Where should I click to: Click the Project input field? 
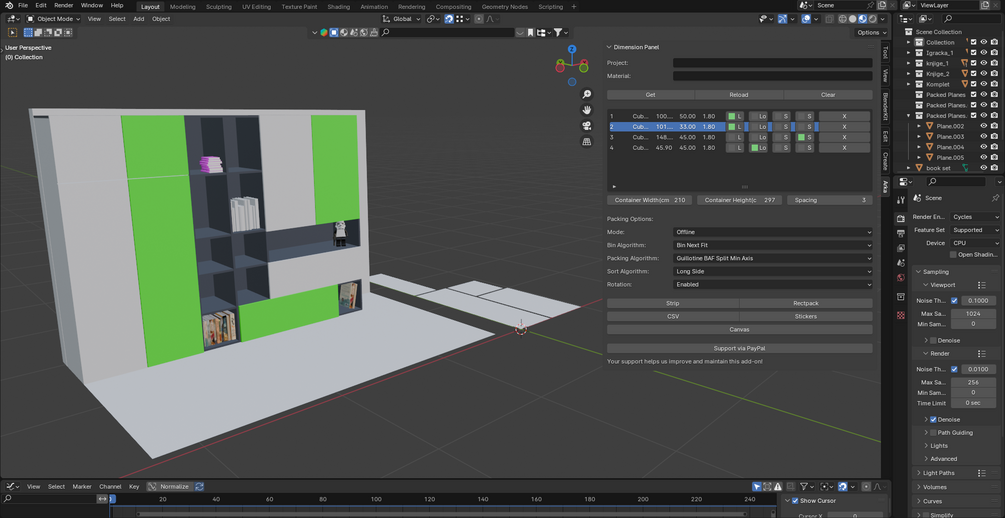click(x=772, y=63)
